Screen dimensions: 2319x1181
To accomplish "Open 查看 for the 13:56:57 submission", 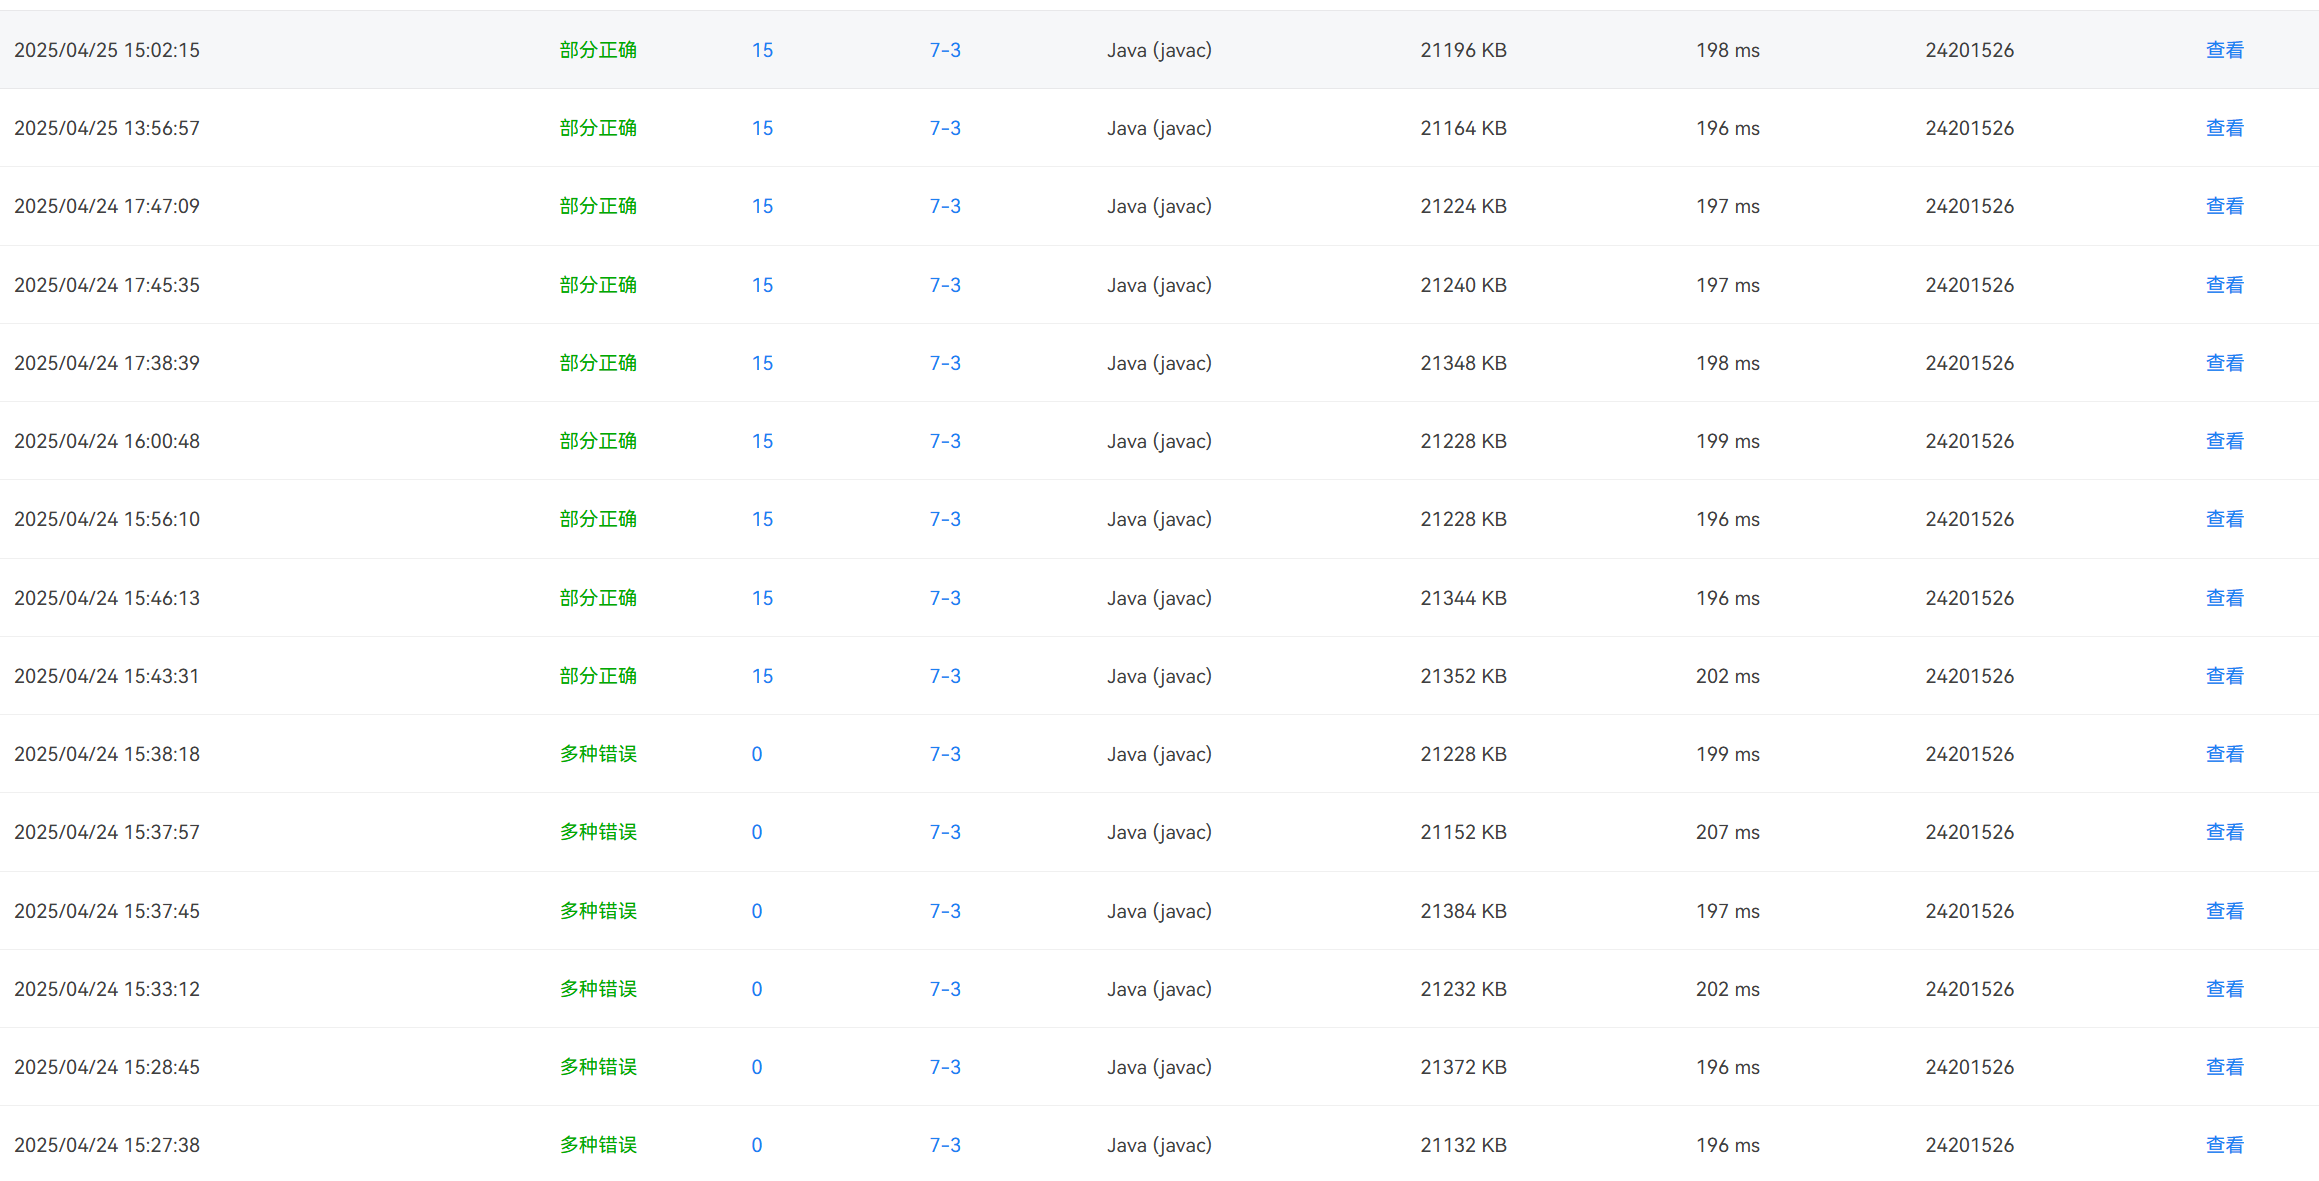I will [2224, 128].
